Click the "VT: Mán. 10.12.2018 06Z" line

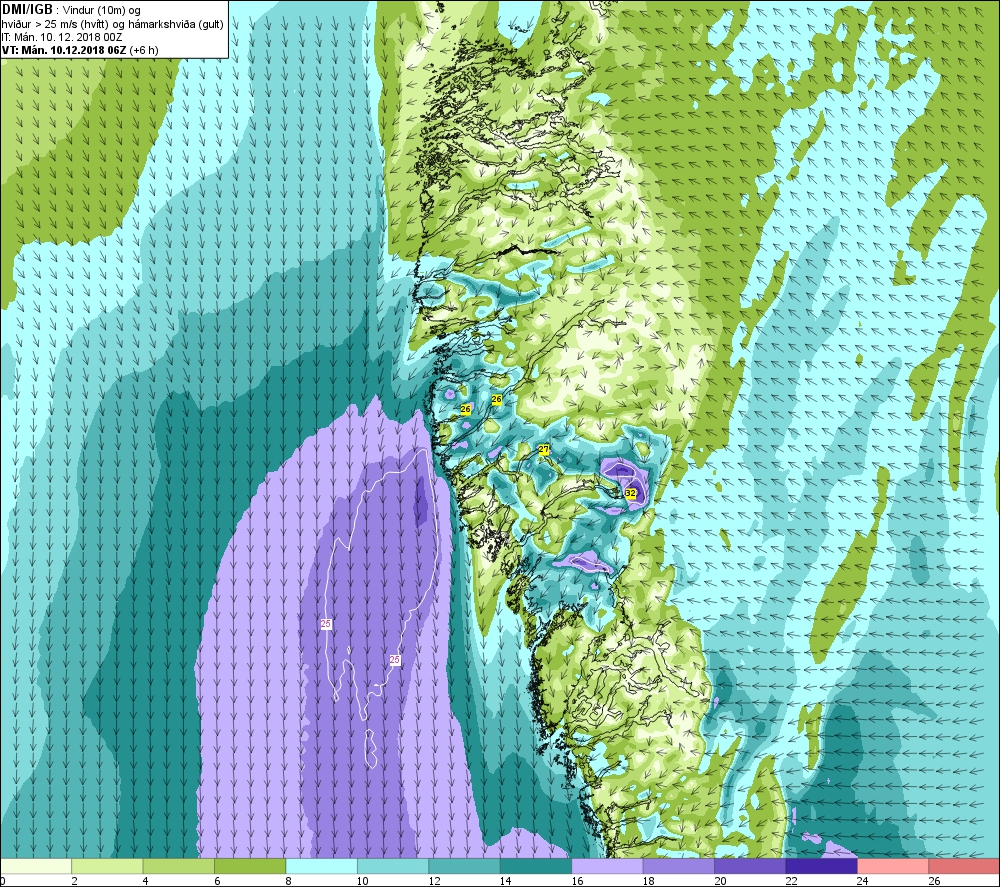(64, 50)
